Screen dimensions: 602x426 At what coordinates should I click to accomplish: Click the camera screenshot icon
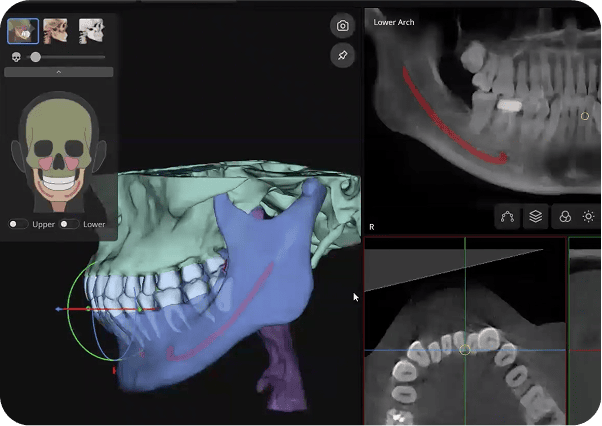click(x=342, y=26)
